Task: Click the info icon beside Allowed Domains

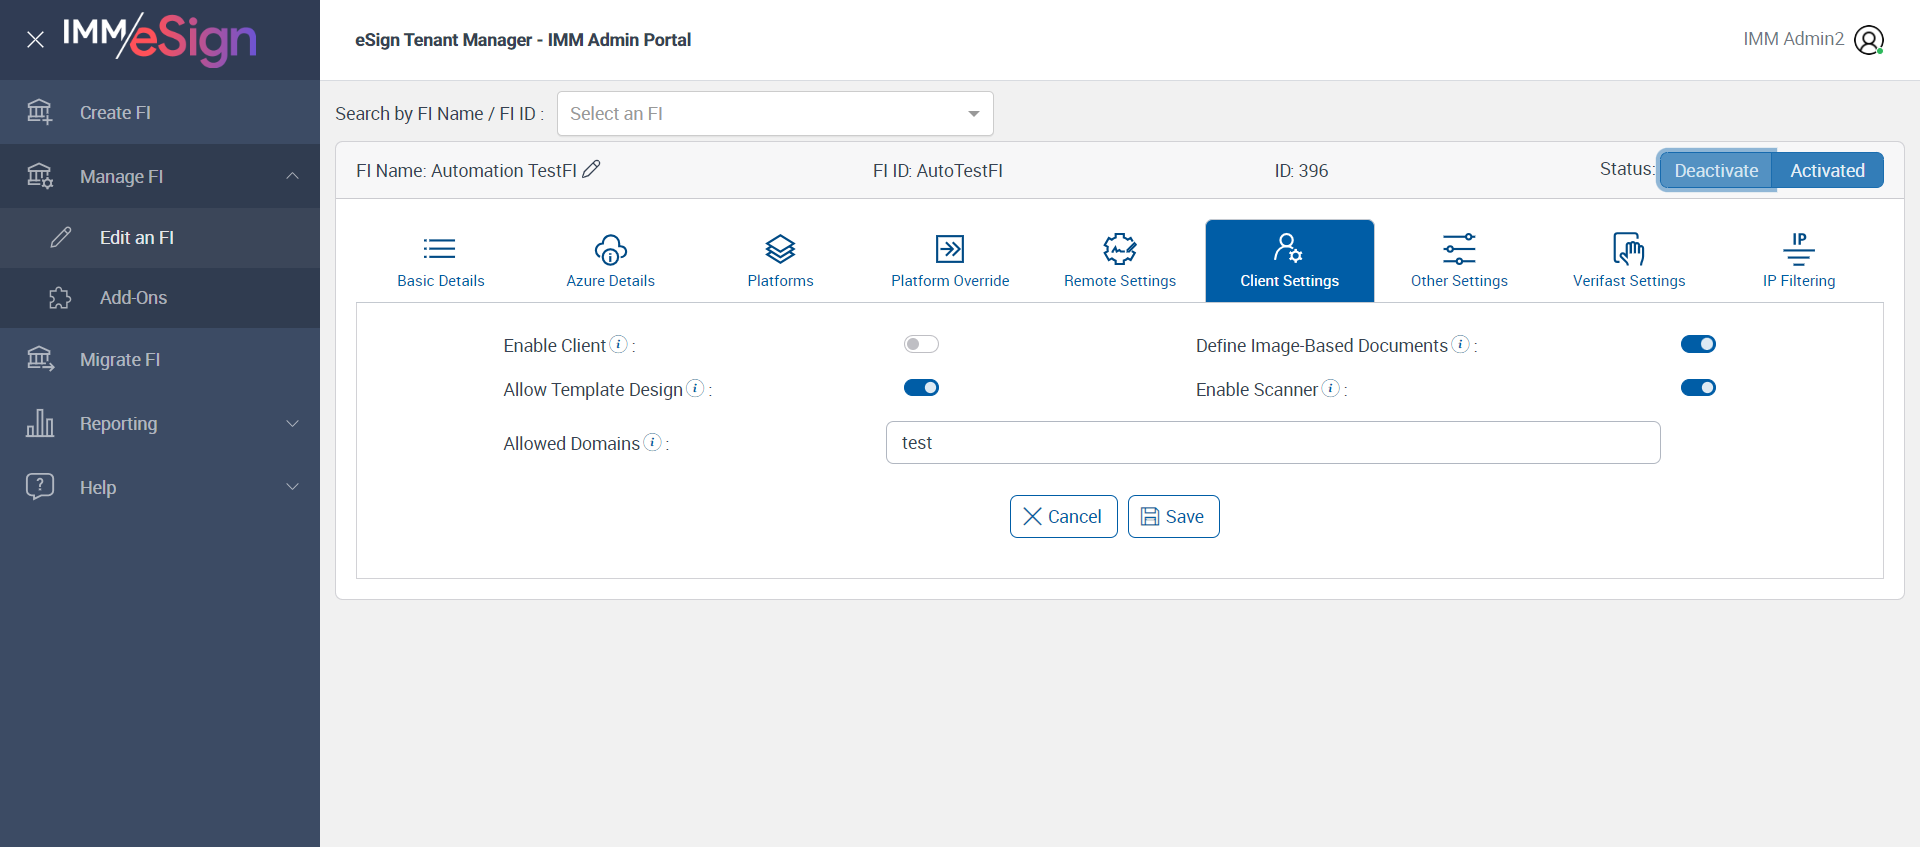Action: tap(652, 442)
